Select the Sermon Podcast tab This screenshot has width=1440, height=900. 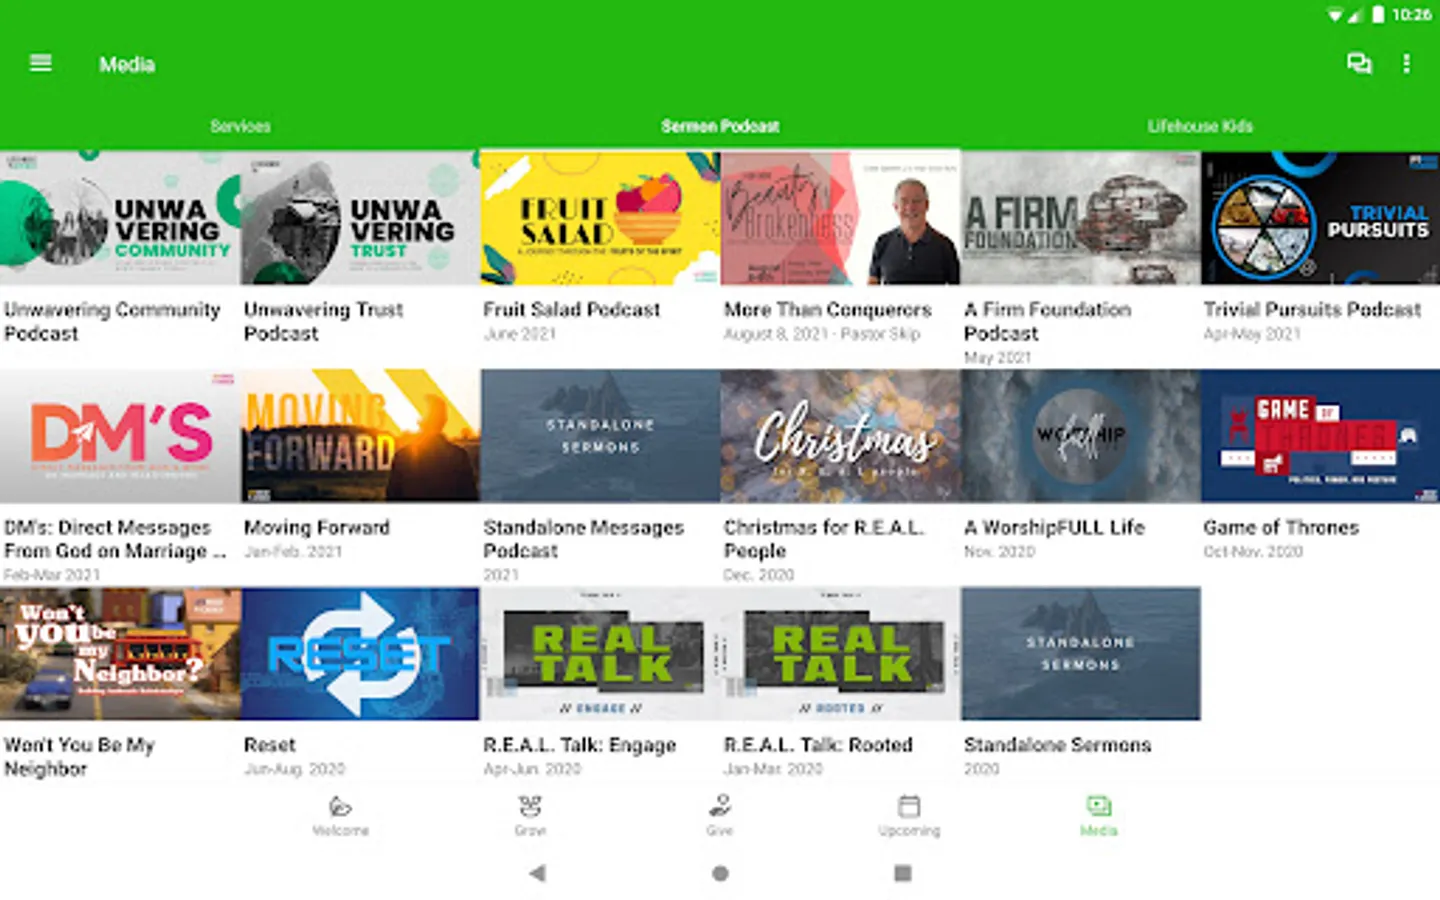(x=720, y=126)
